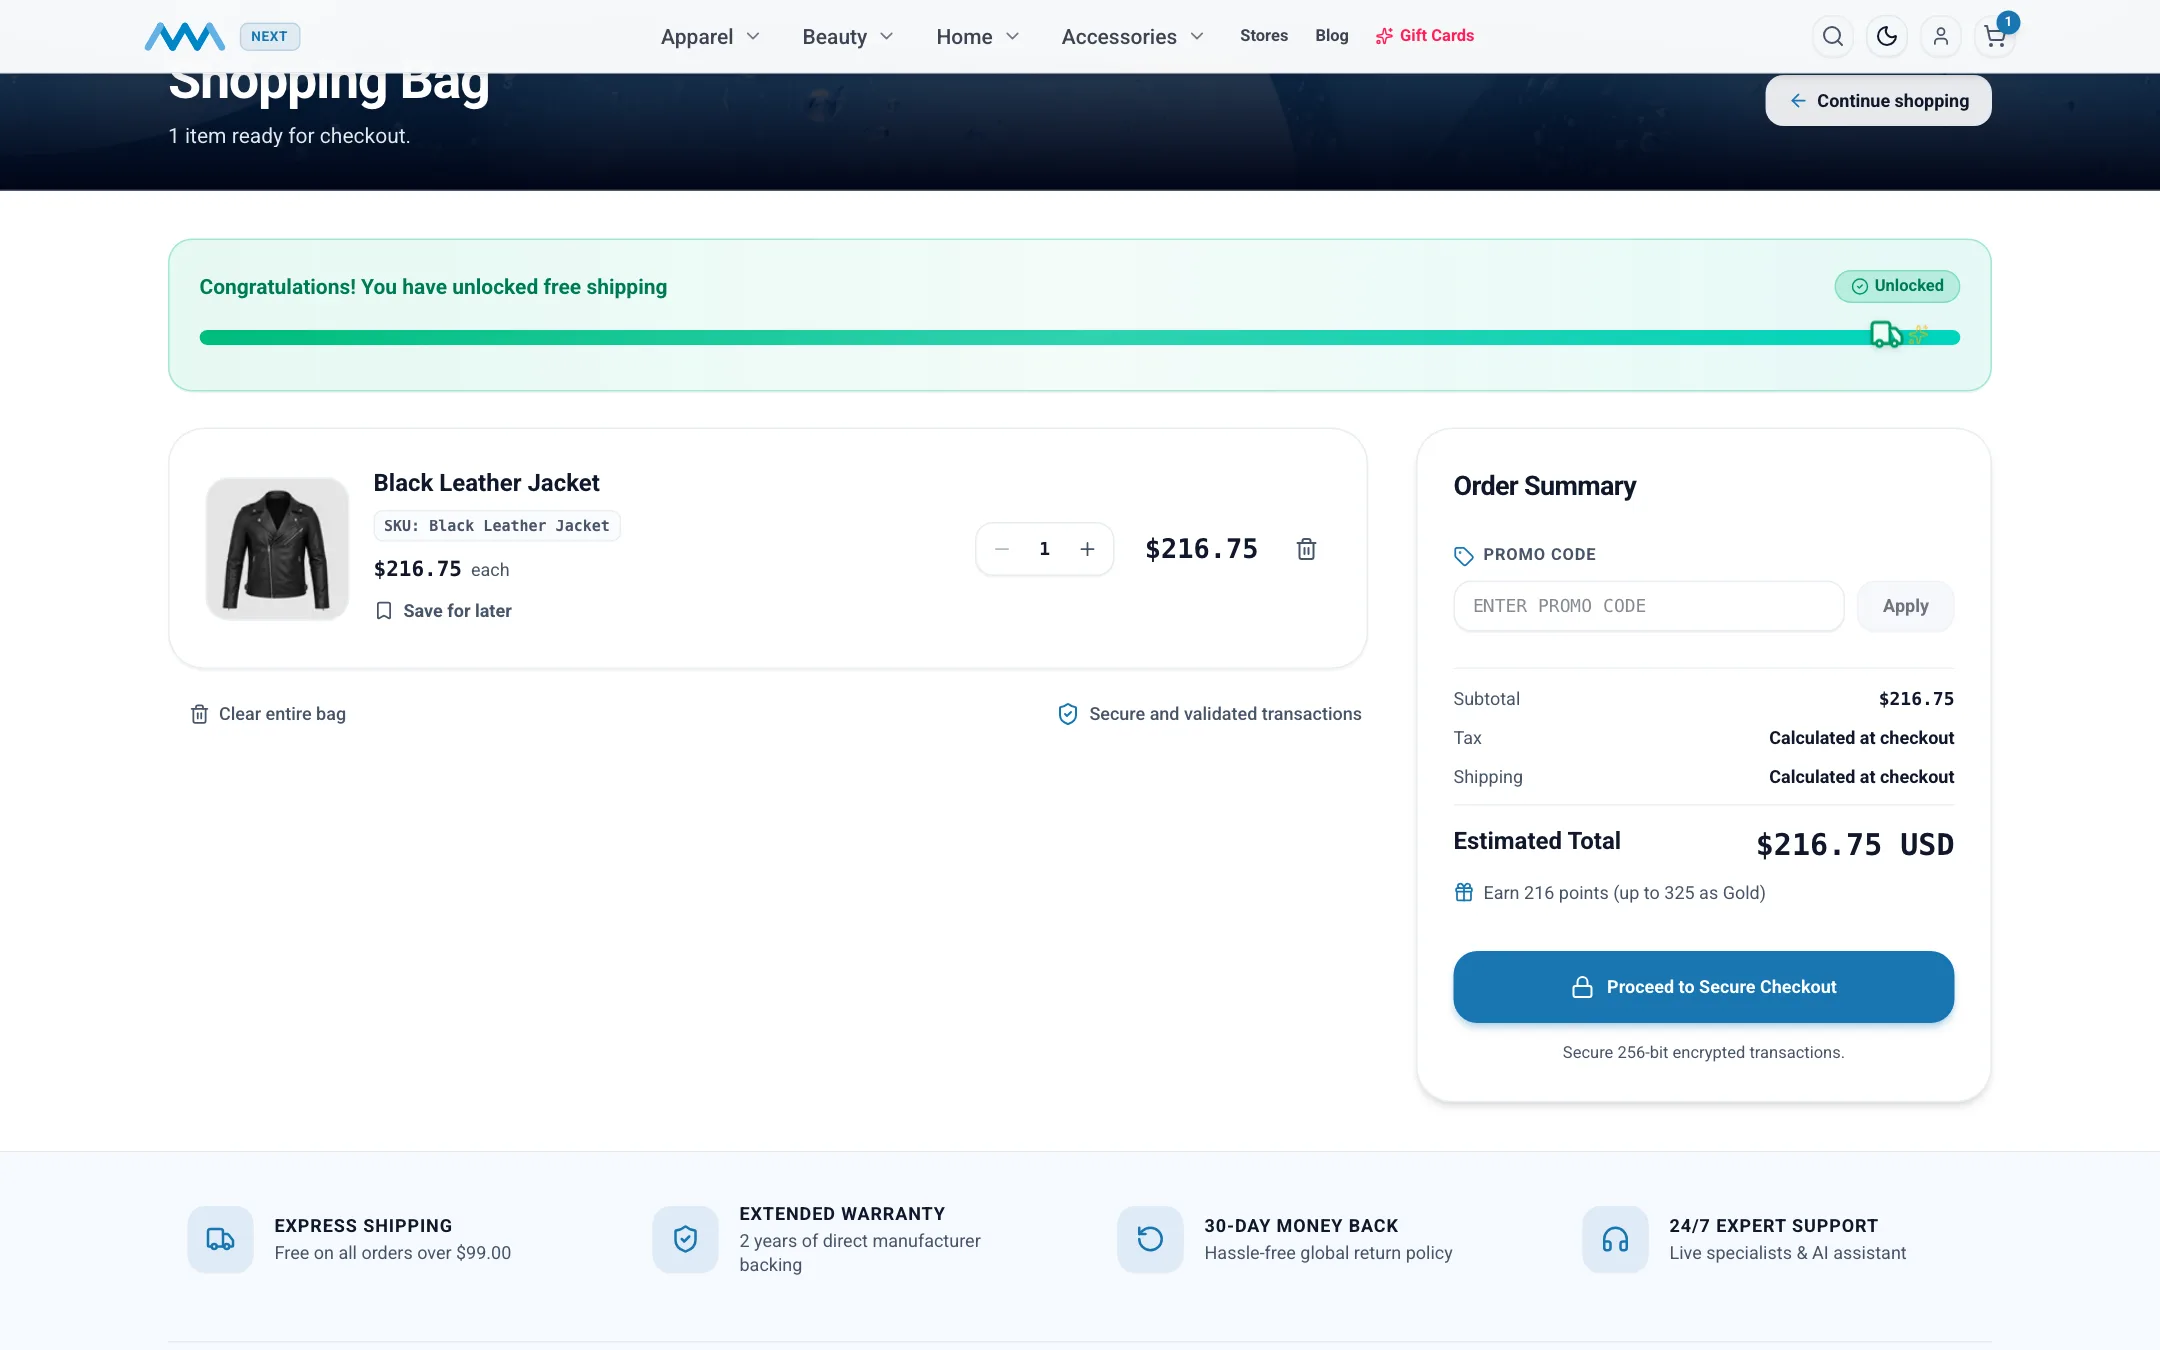This screenshot has height=1350, width=2160.
Task: Expand the Accessories menu
Action: pyautogui.click(x=1132, y=37)
